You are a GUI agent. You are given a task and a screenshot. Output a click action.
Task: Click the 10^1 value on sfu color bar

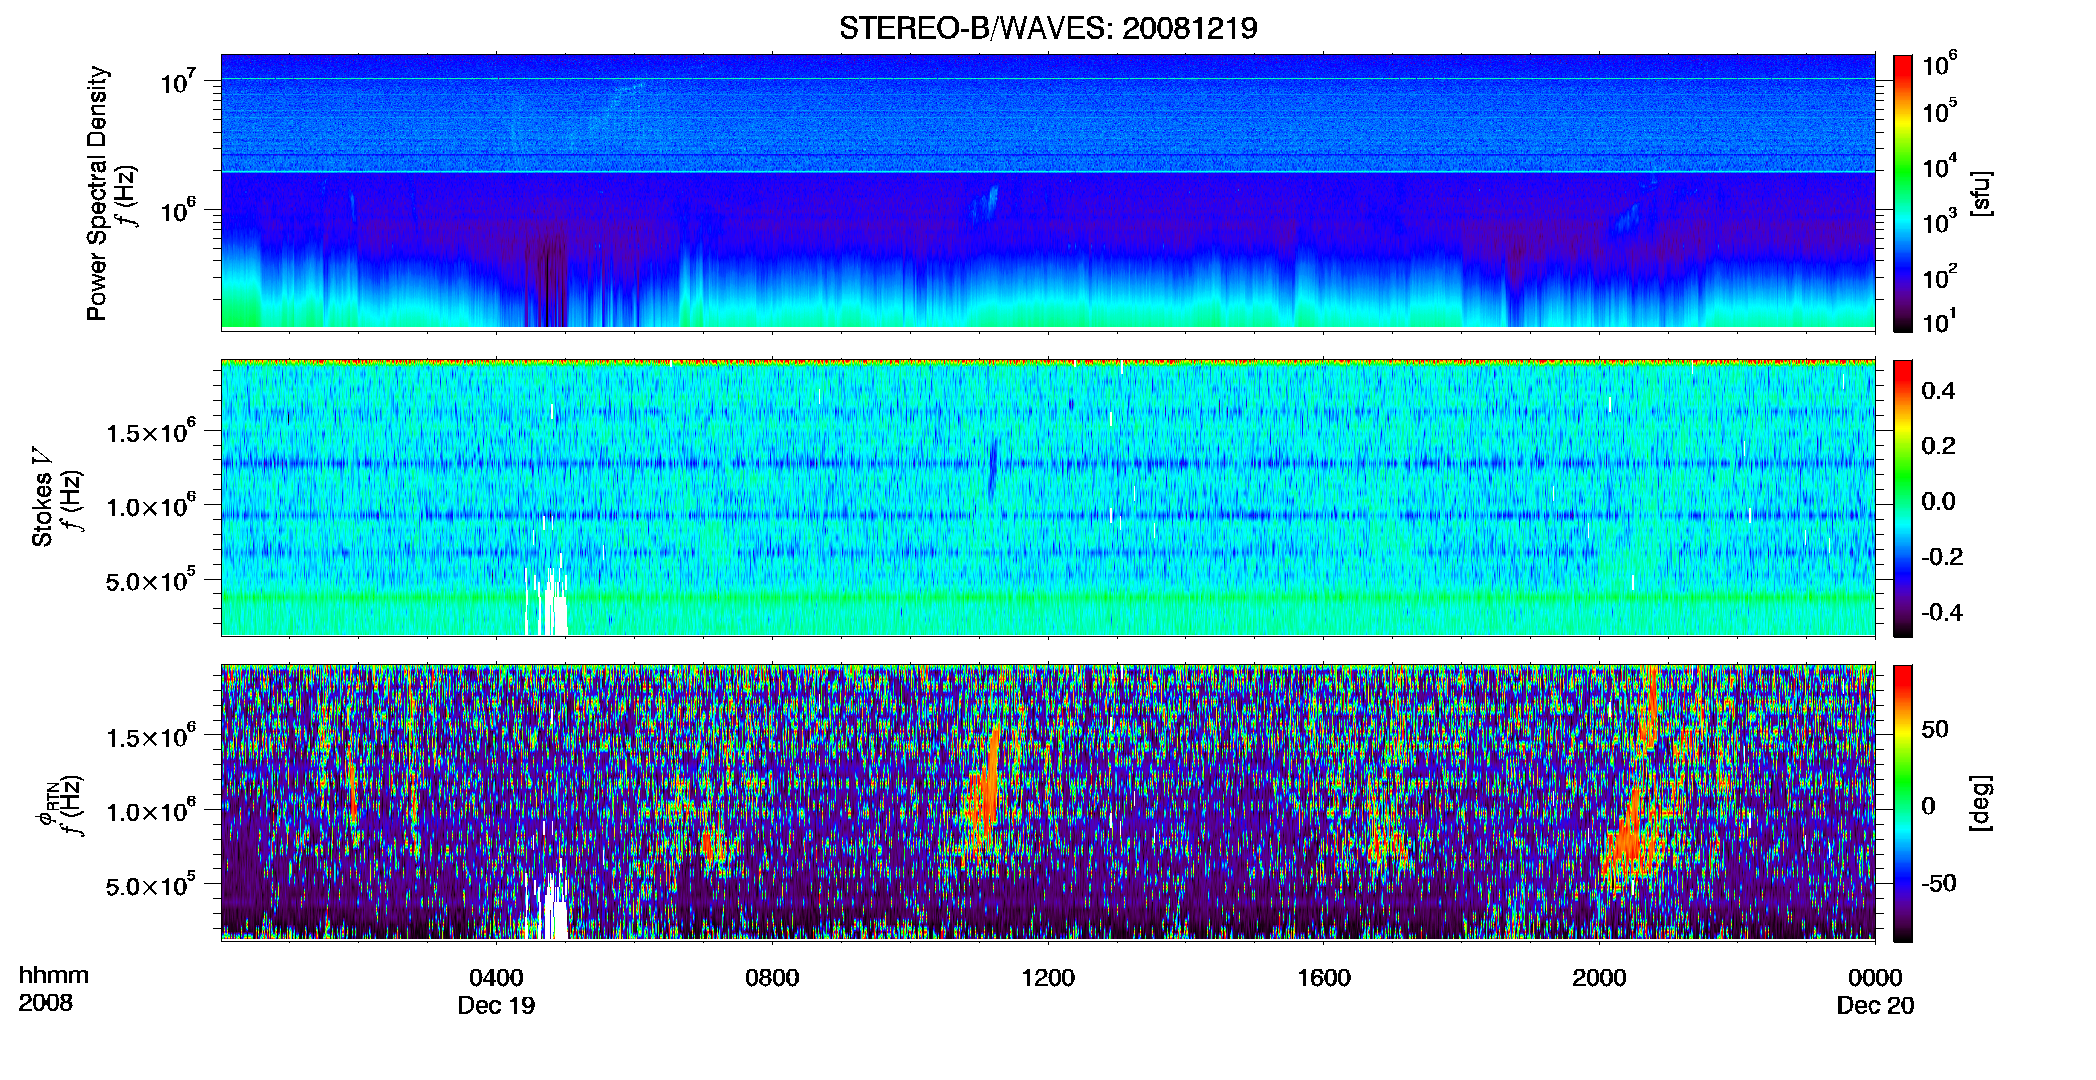click(x=1940, y=321)
